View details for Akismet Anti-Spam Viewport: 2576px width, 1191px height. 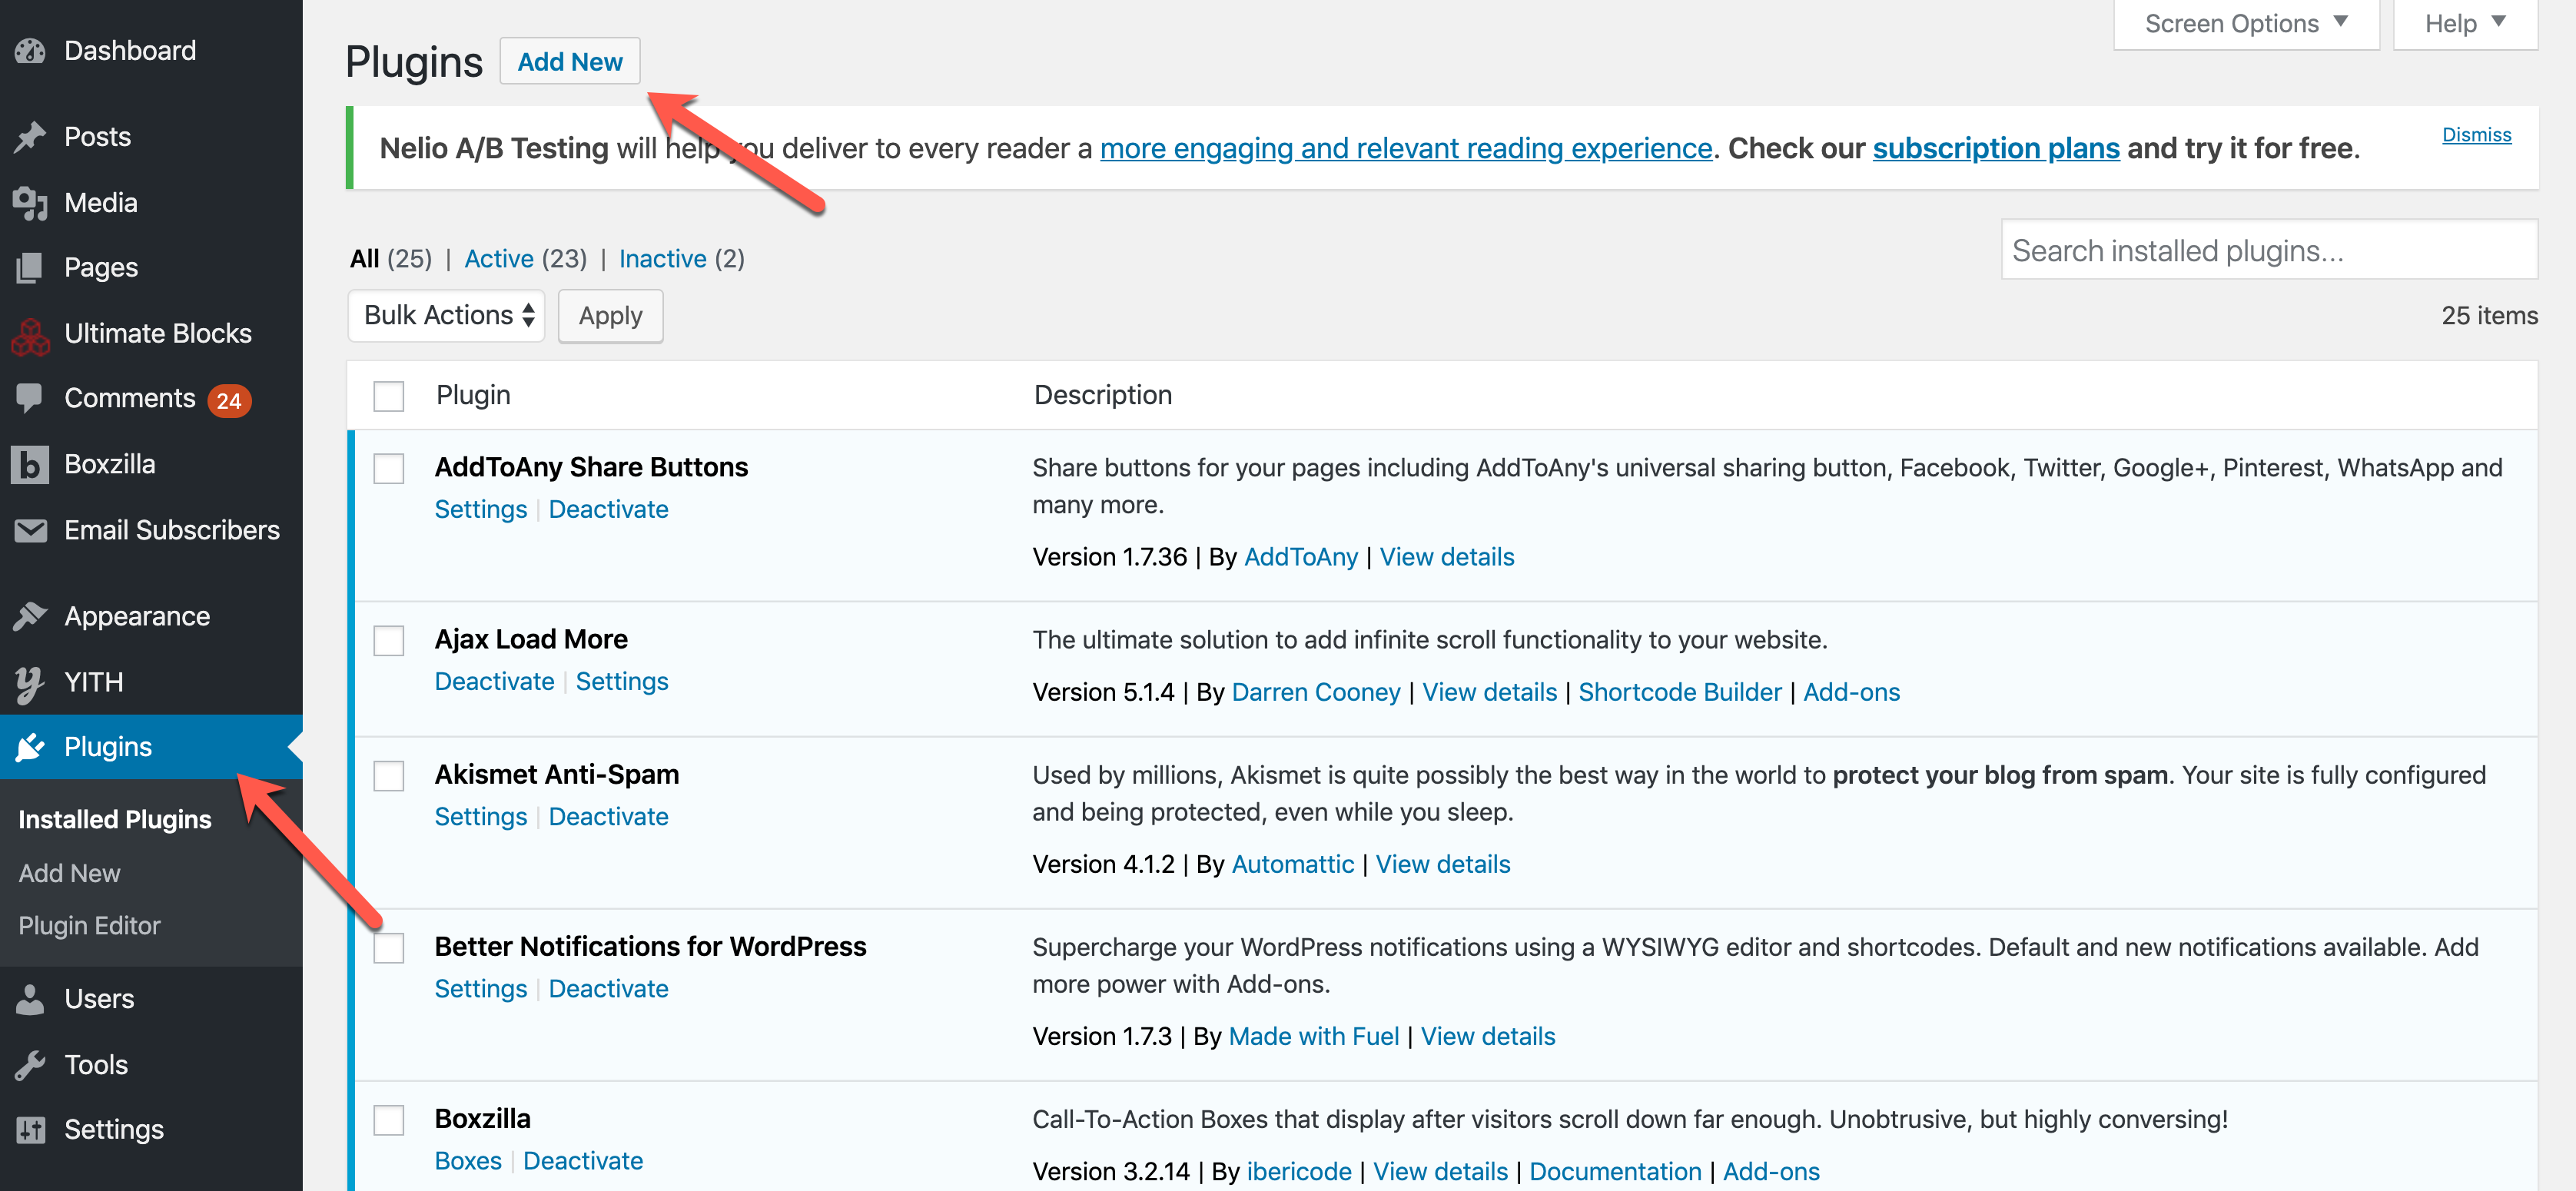tap(1442, 865)
